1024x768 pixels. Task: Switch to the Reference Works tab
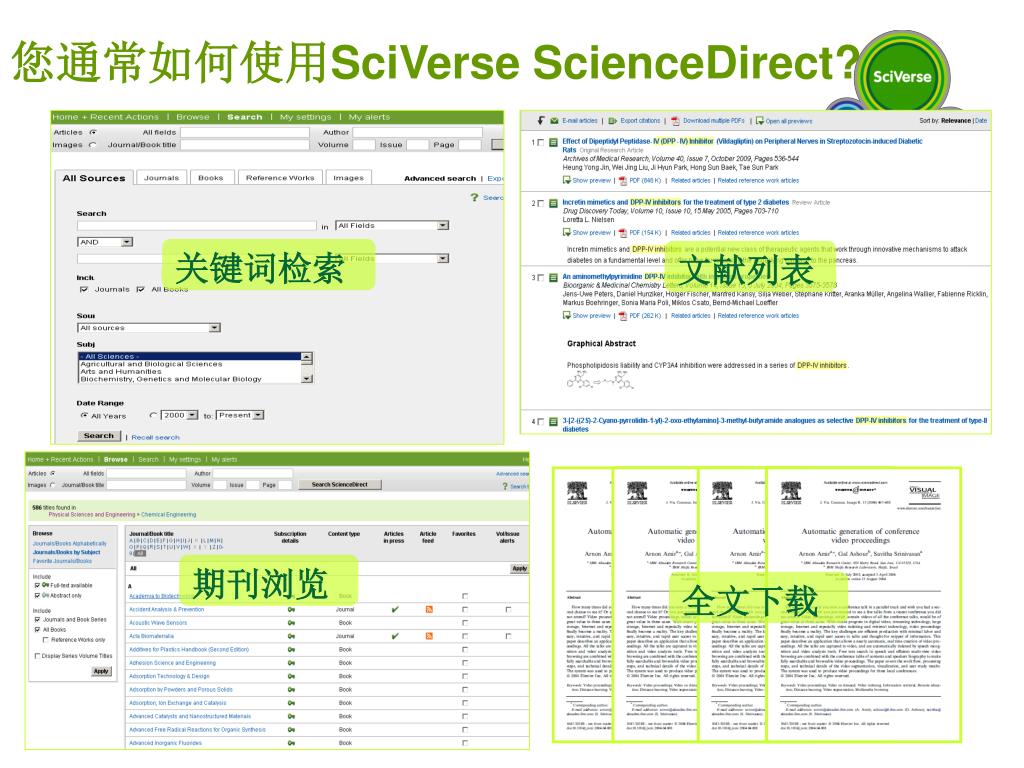[x=280, y=178]
